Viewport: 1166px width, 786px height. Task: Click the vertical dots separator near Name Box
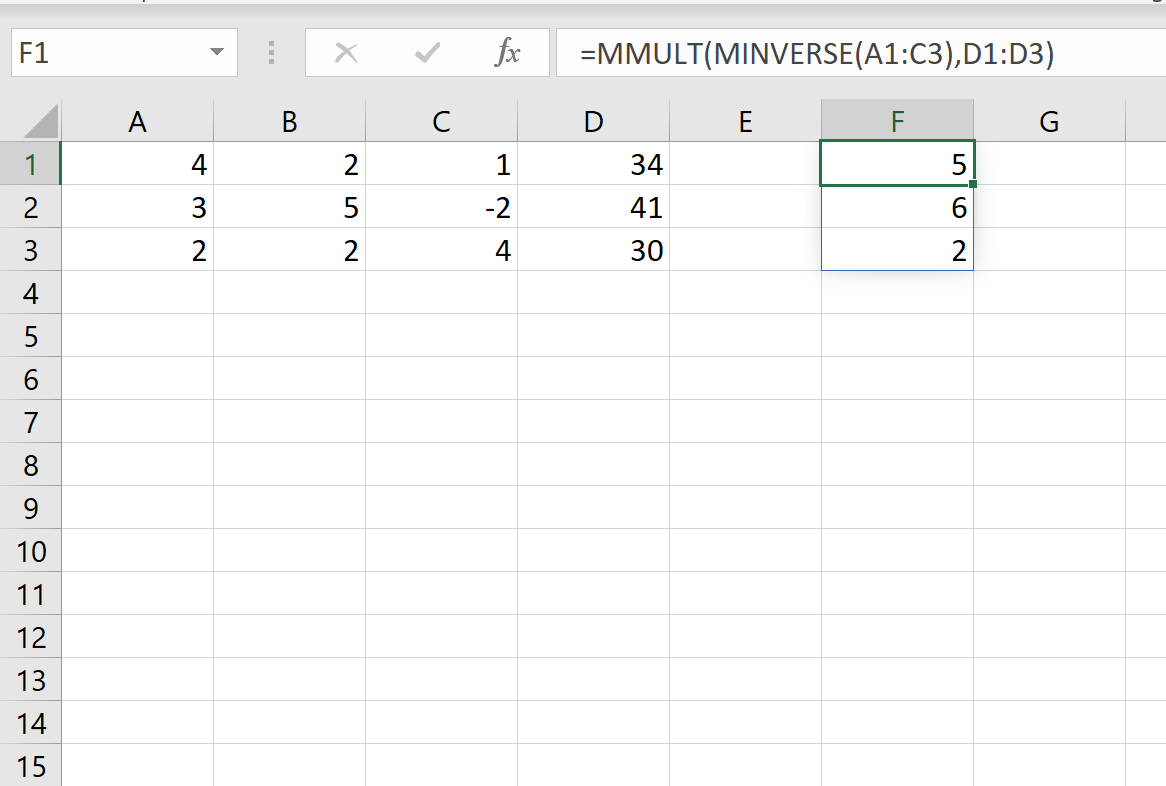click(x=270, y=55)
